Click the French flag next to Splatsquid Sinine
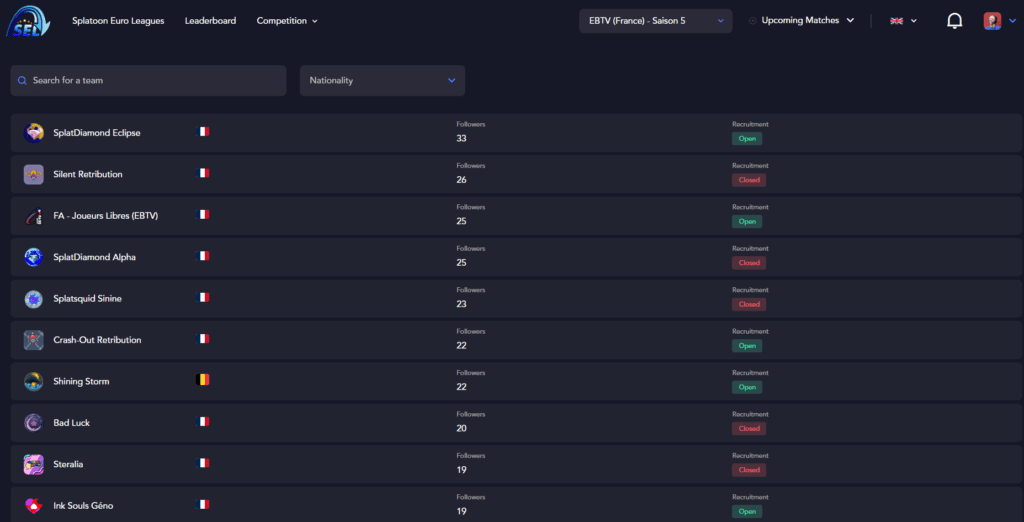The image size is (1024, 522). pos(202,297)
